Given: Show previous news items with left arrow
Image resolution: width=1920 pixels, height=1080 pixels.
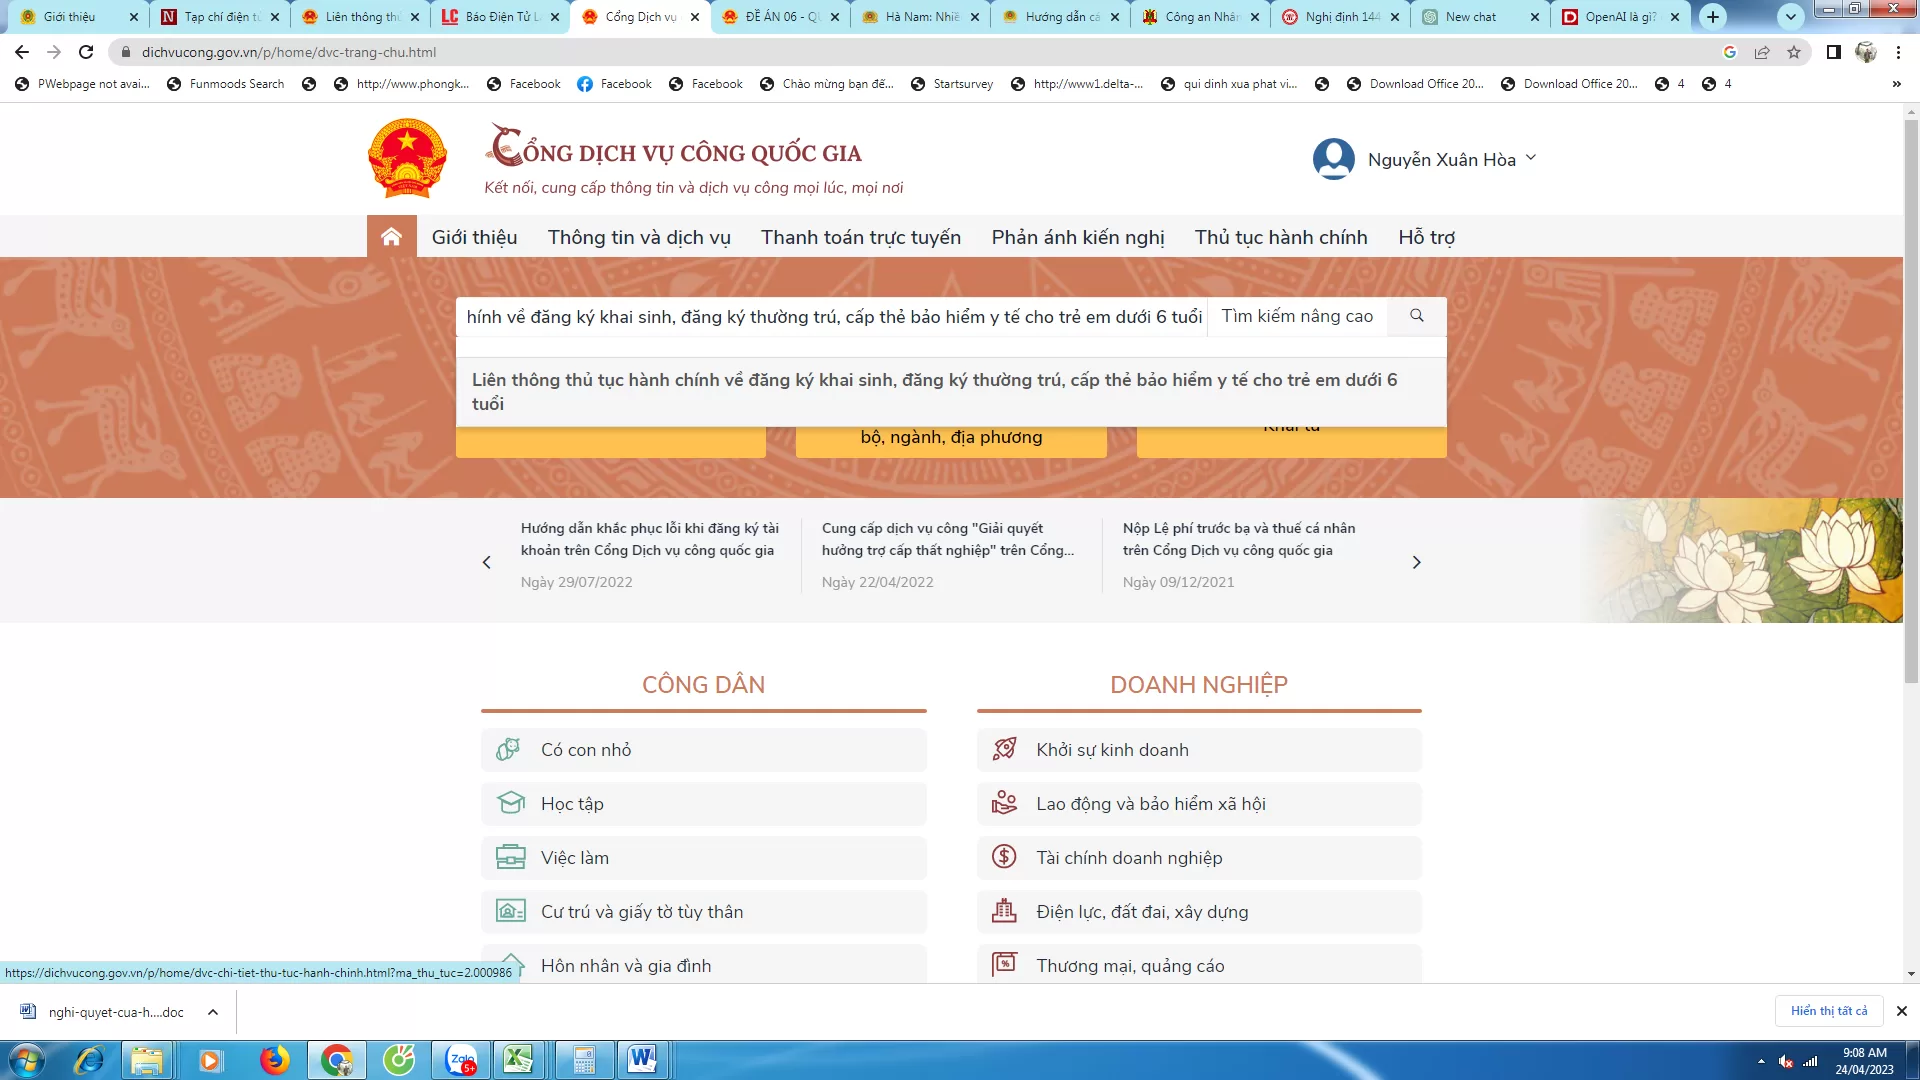Looking at the screenshot, I should click(x=487, y=563).
